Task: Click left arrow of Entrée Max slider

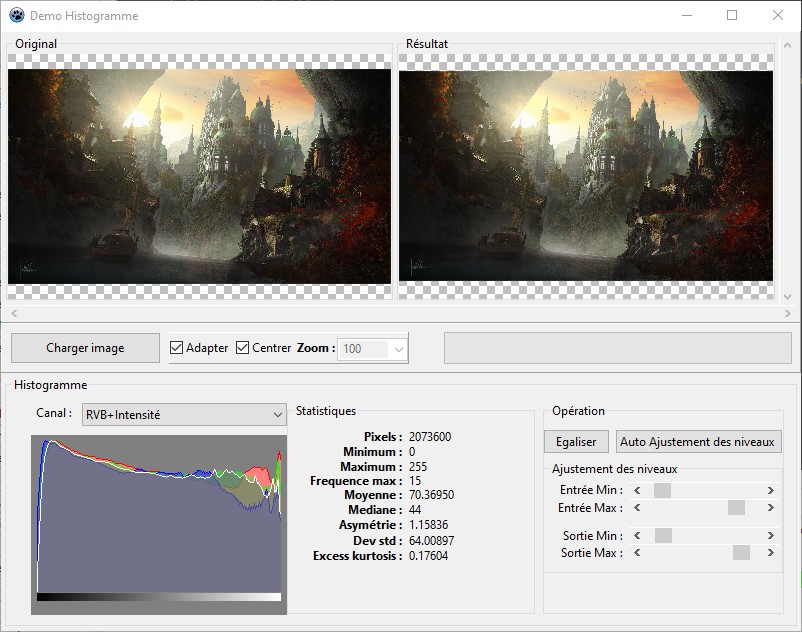Action: [x=637, y=508]
